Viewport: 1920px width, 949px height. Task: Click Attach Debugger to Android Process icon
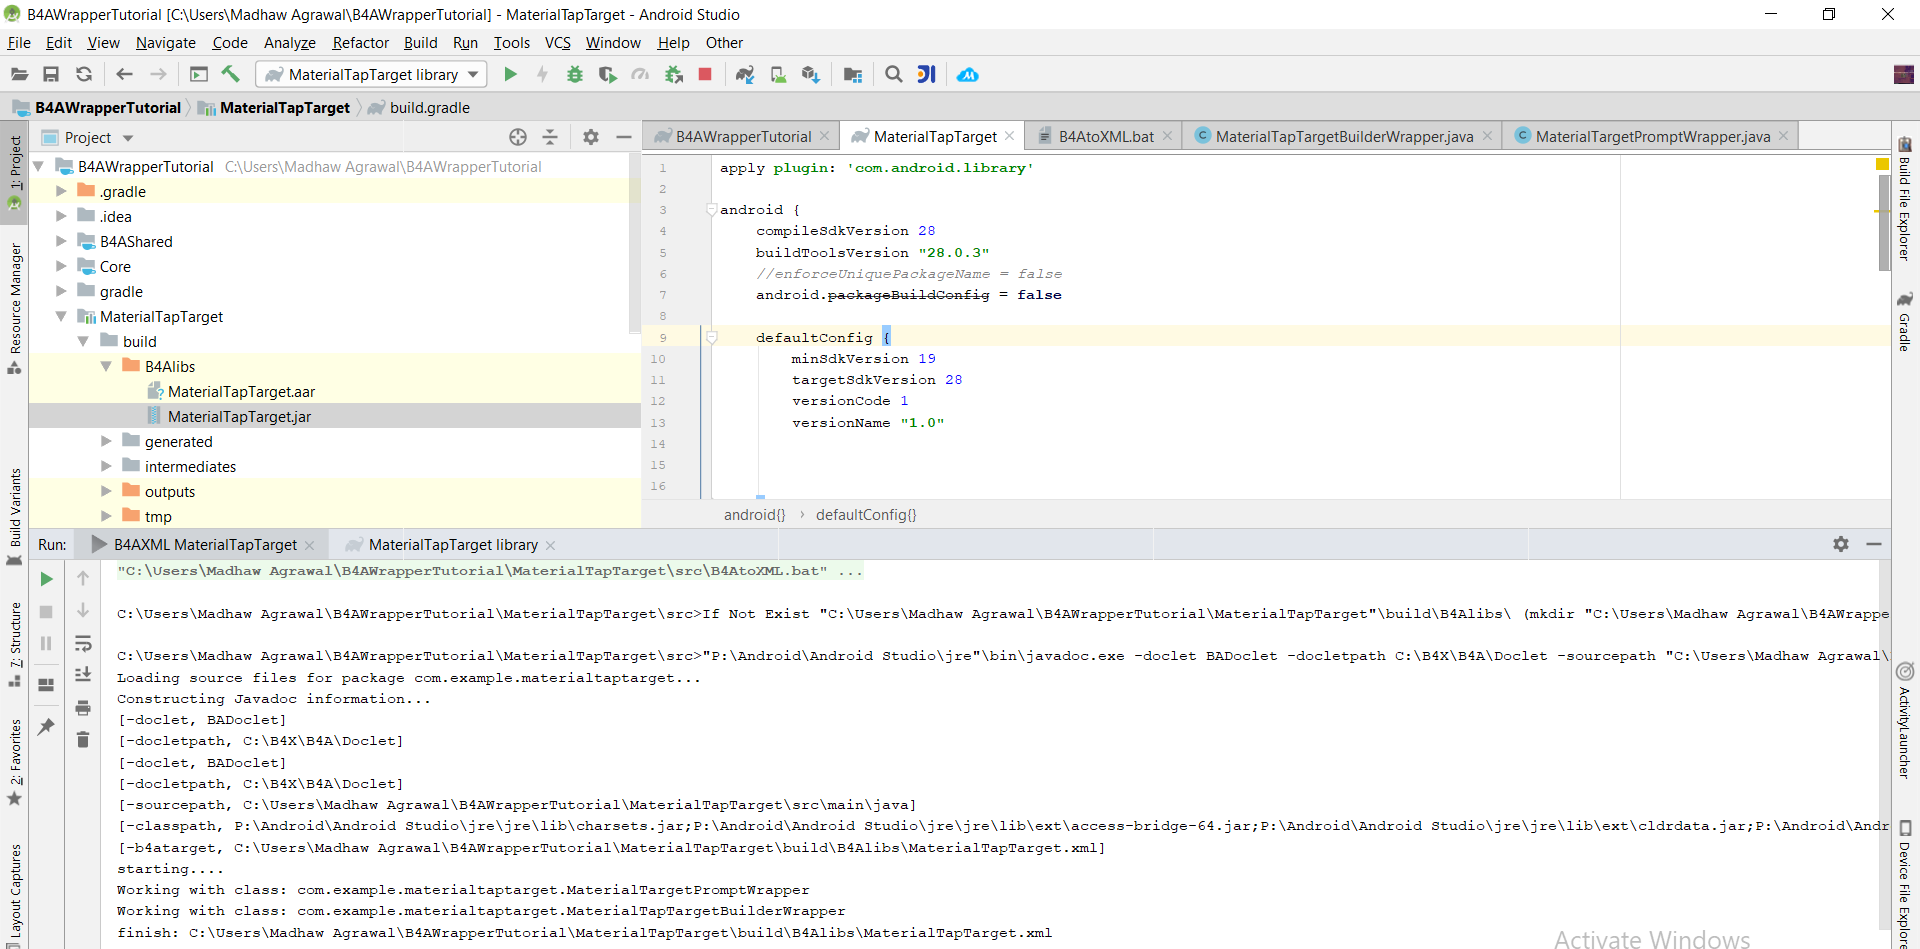(674, 74)
